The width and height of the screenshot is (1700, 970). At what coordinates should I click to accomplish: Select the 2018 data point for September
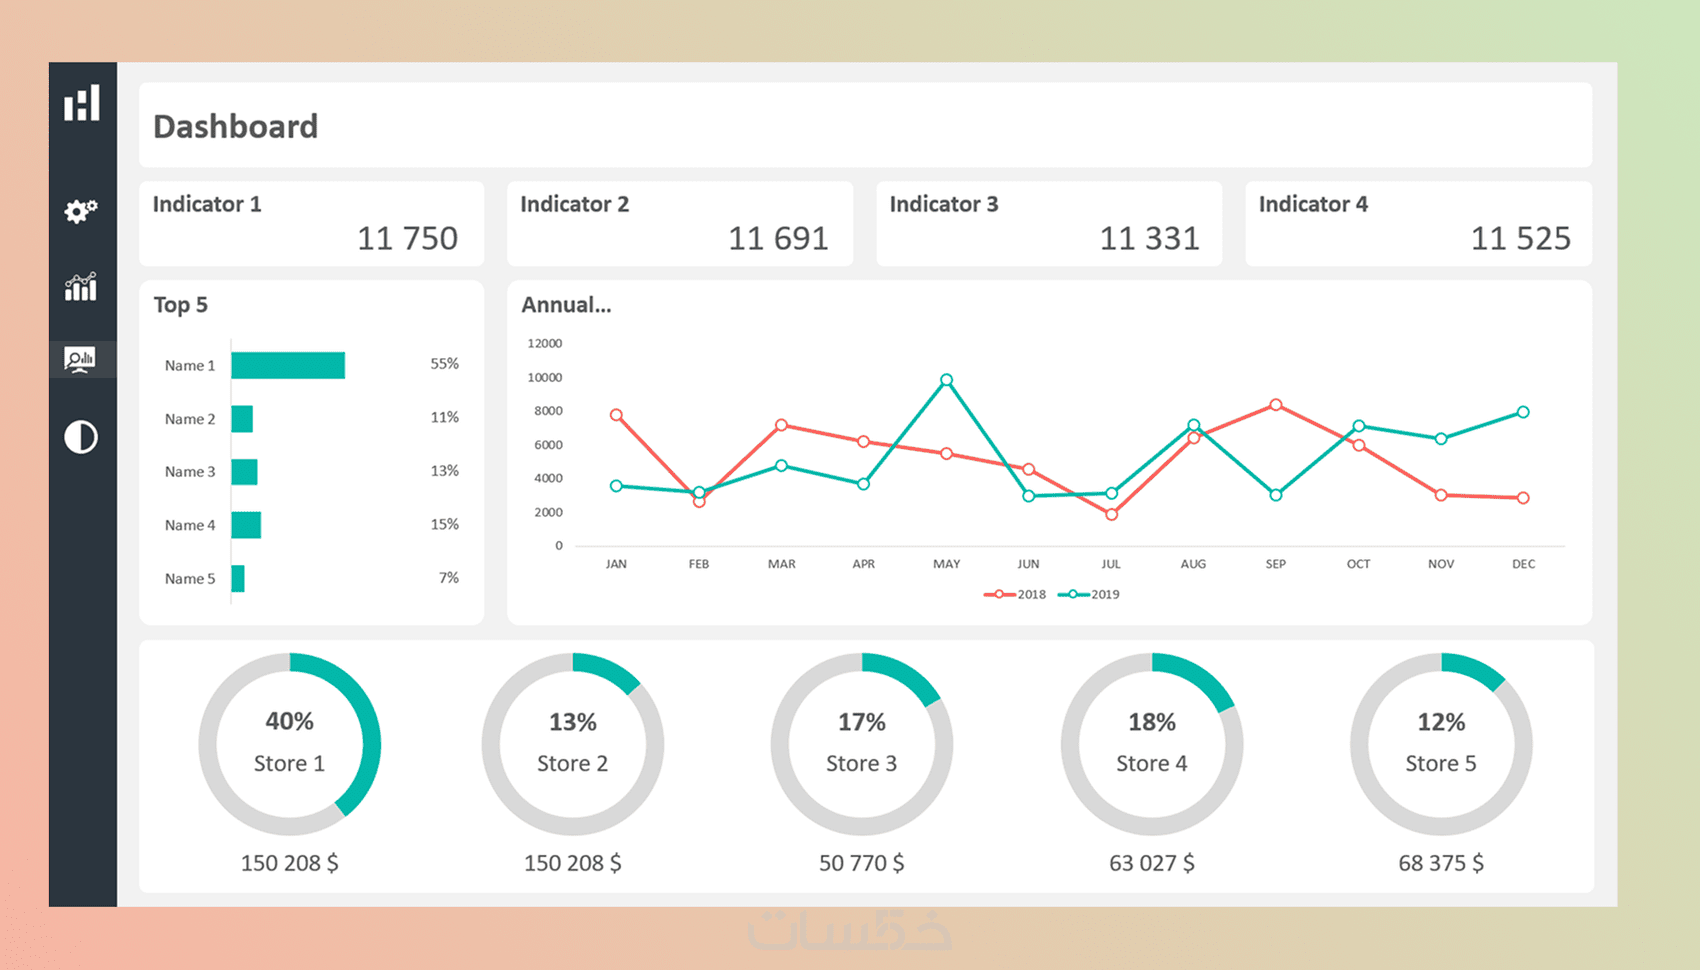[x=1276, y=405]
